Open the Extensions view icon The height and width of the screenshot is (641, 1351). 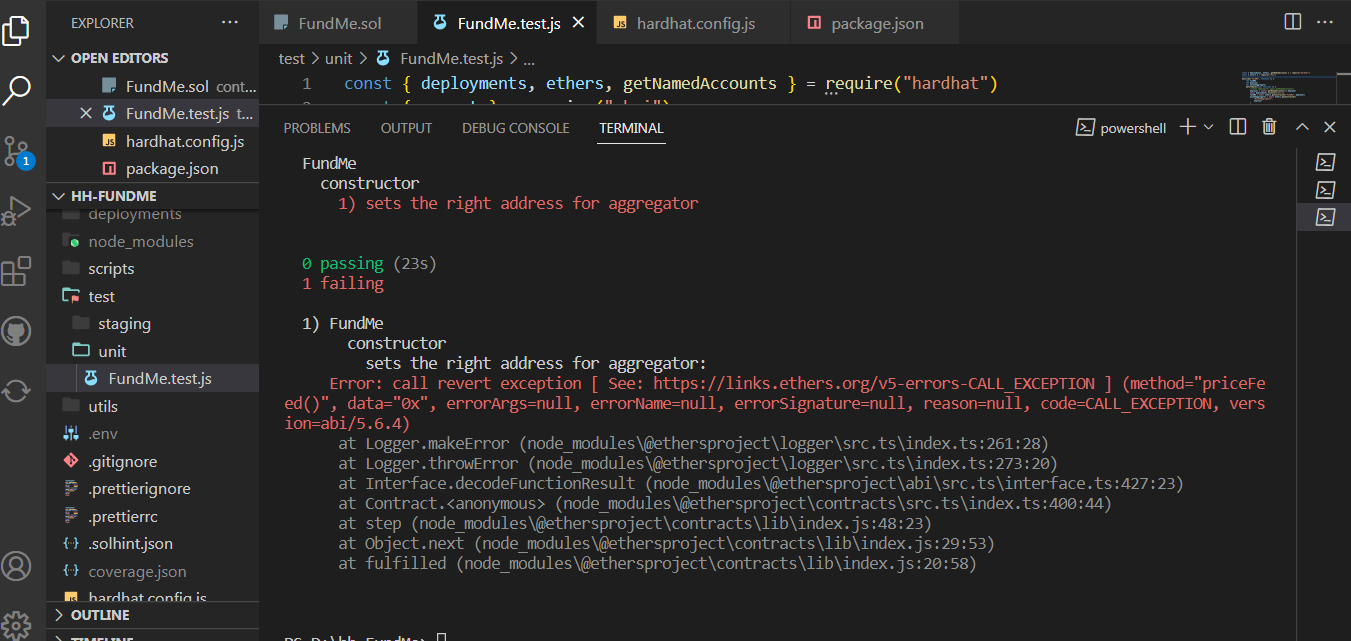pyautogui.click(x=17, y=272)
